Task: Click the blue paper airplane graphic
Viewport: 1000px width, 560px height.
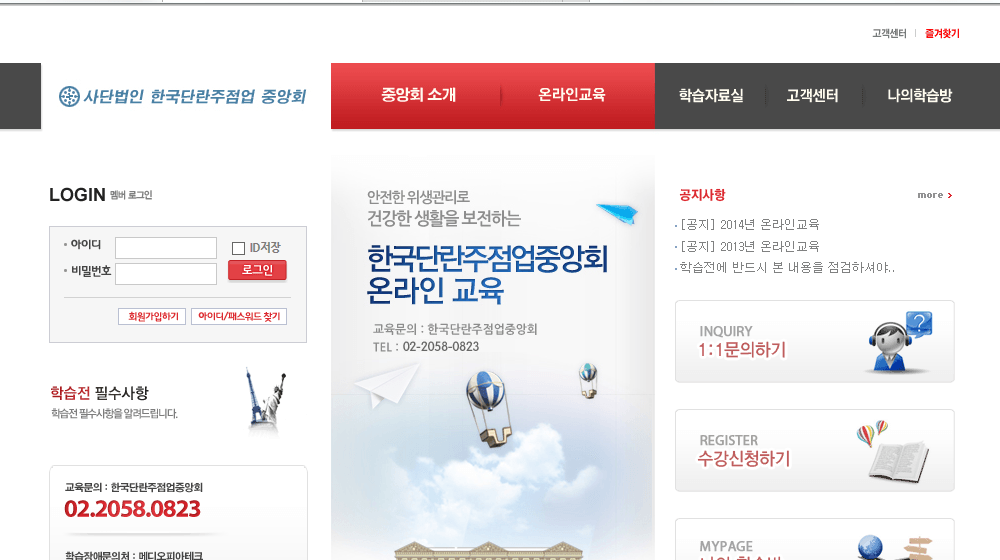Action: point(617,213)
